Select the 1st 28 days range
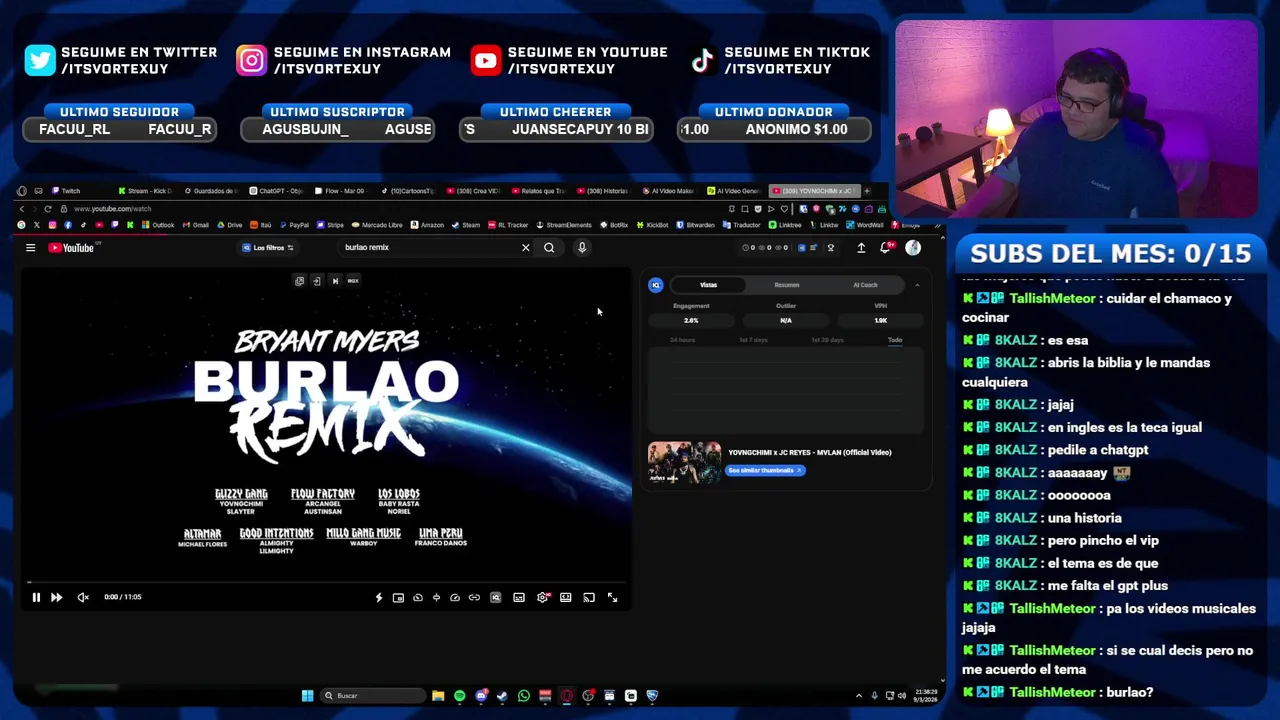1280x720 pixels. click(x=827, y=340)
